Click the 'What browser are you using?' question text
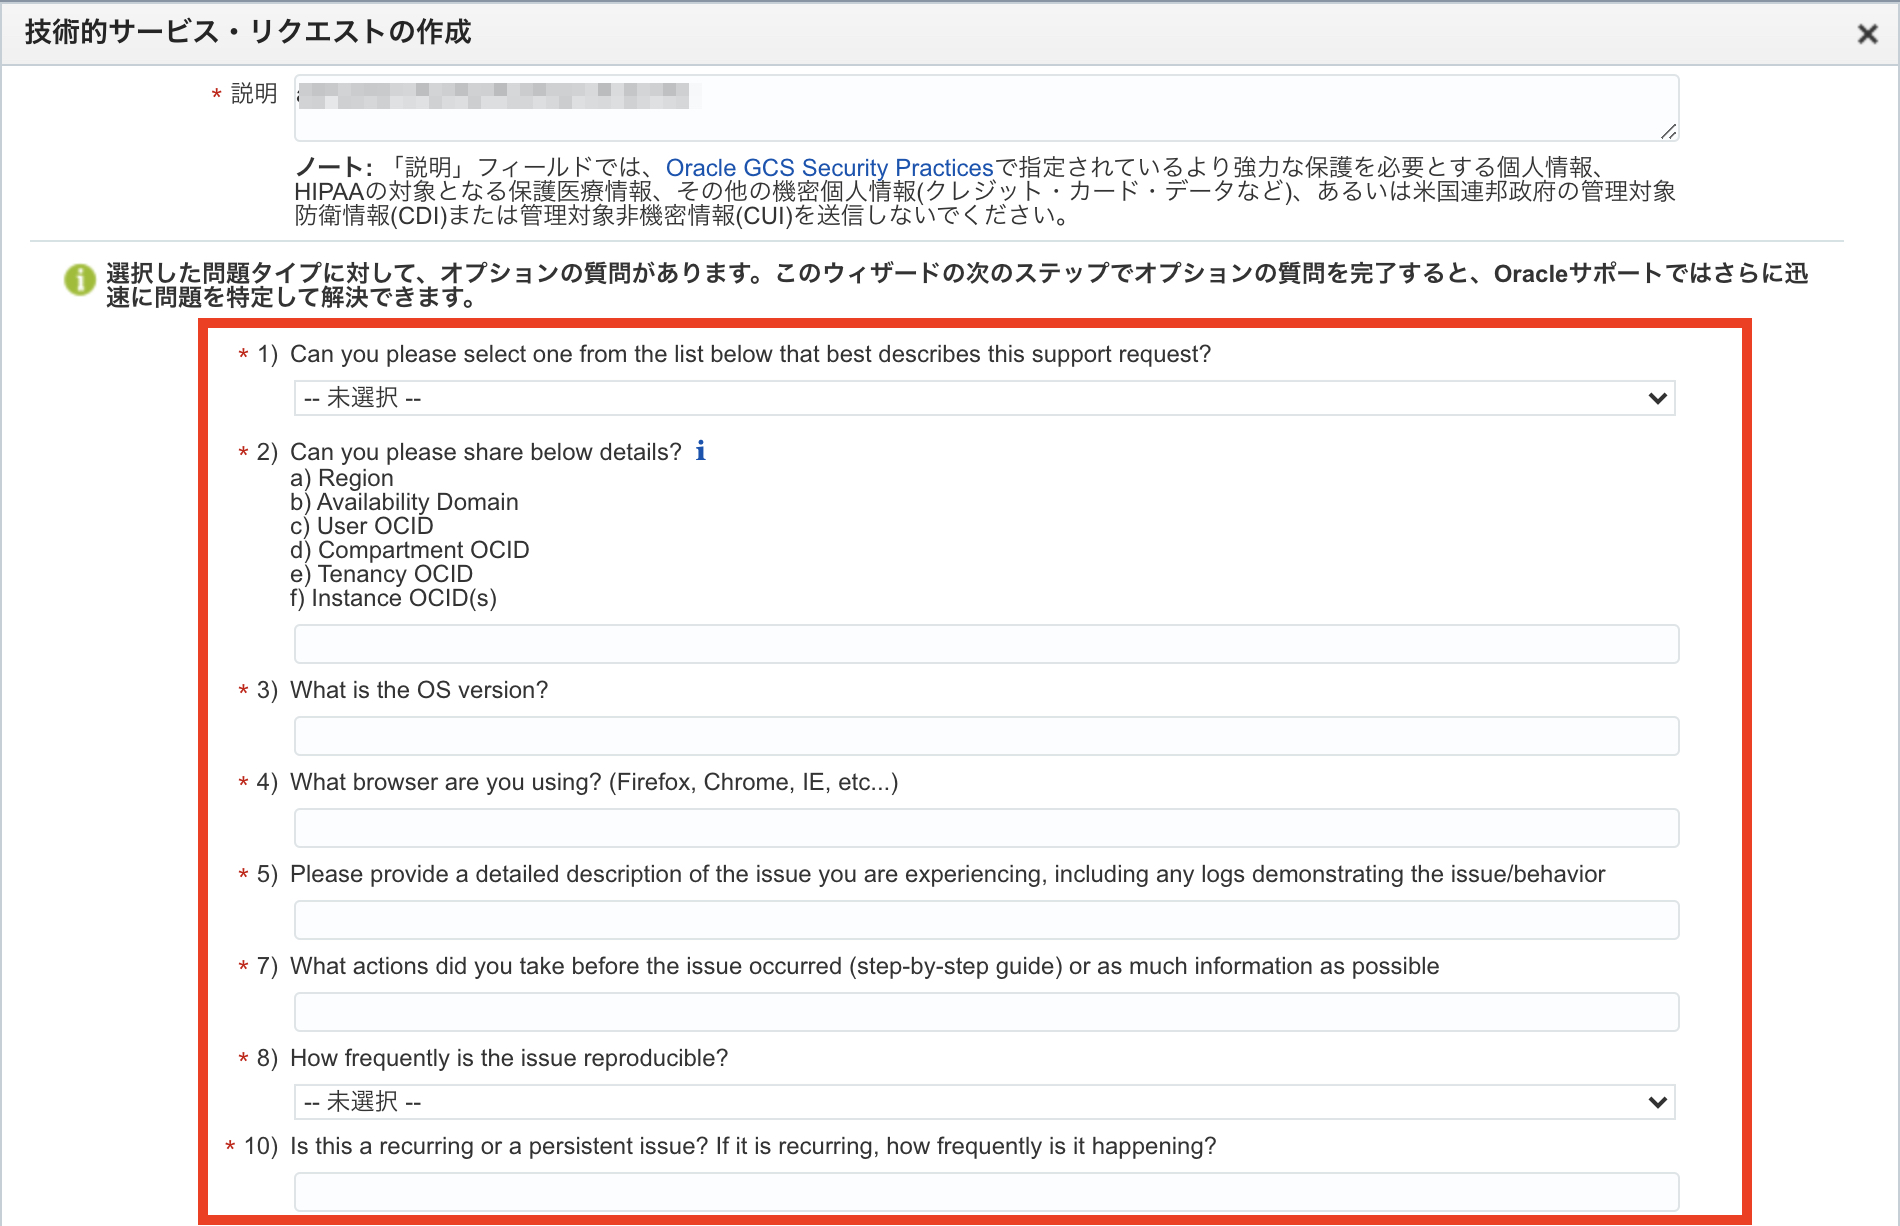The width and height of the screenshot is (1900, 1226). point(594,782)
